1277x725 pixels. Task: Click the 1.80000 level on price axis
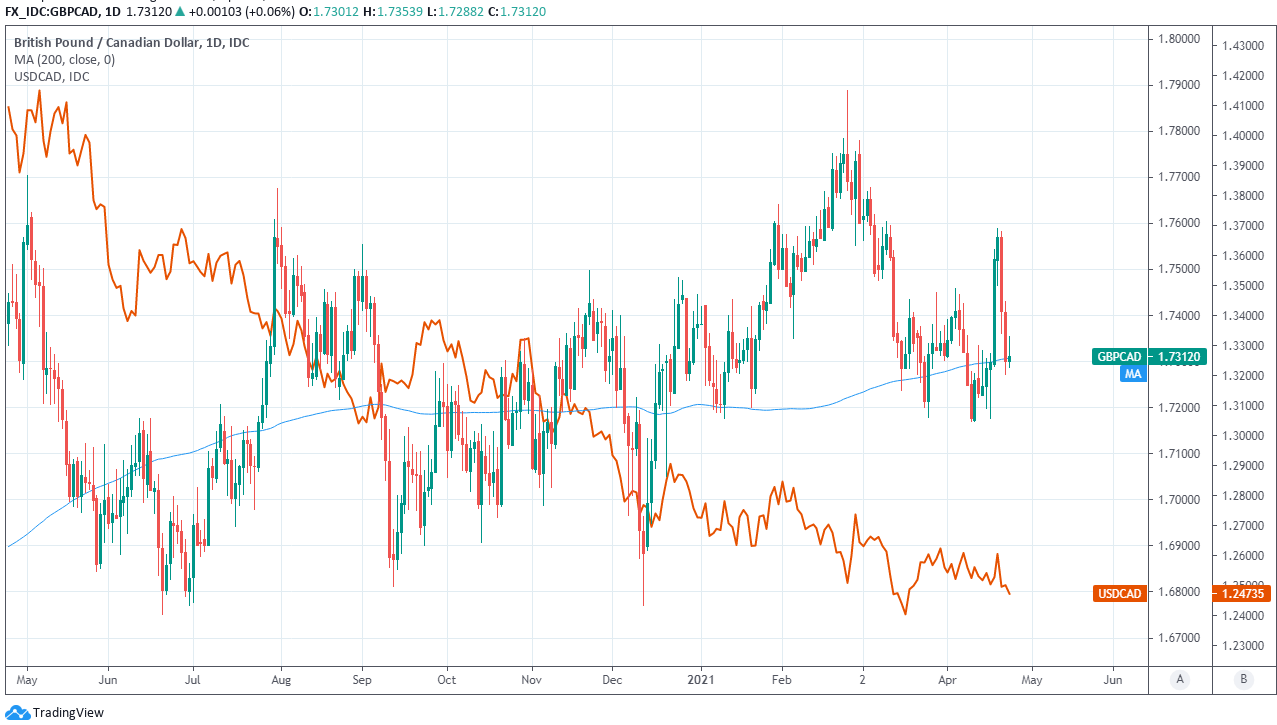click(1178, 39)
